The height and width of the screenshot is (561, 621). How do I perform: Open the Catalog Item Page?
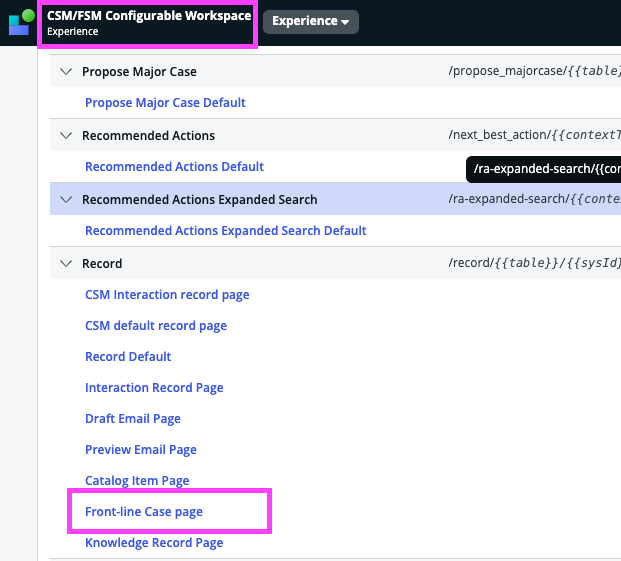[x=137, y=481]
